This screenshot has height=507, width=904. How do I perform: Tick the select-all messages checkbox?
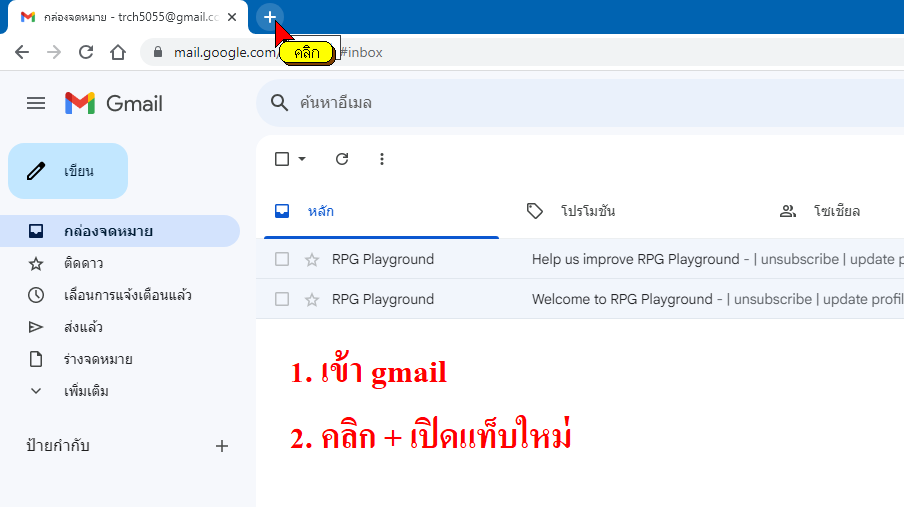point(282,159)
